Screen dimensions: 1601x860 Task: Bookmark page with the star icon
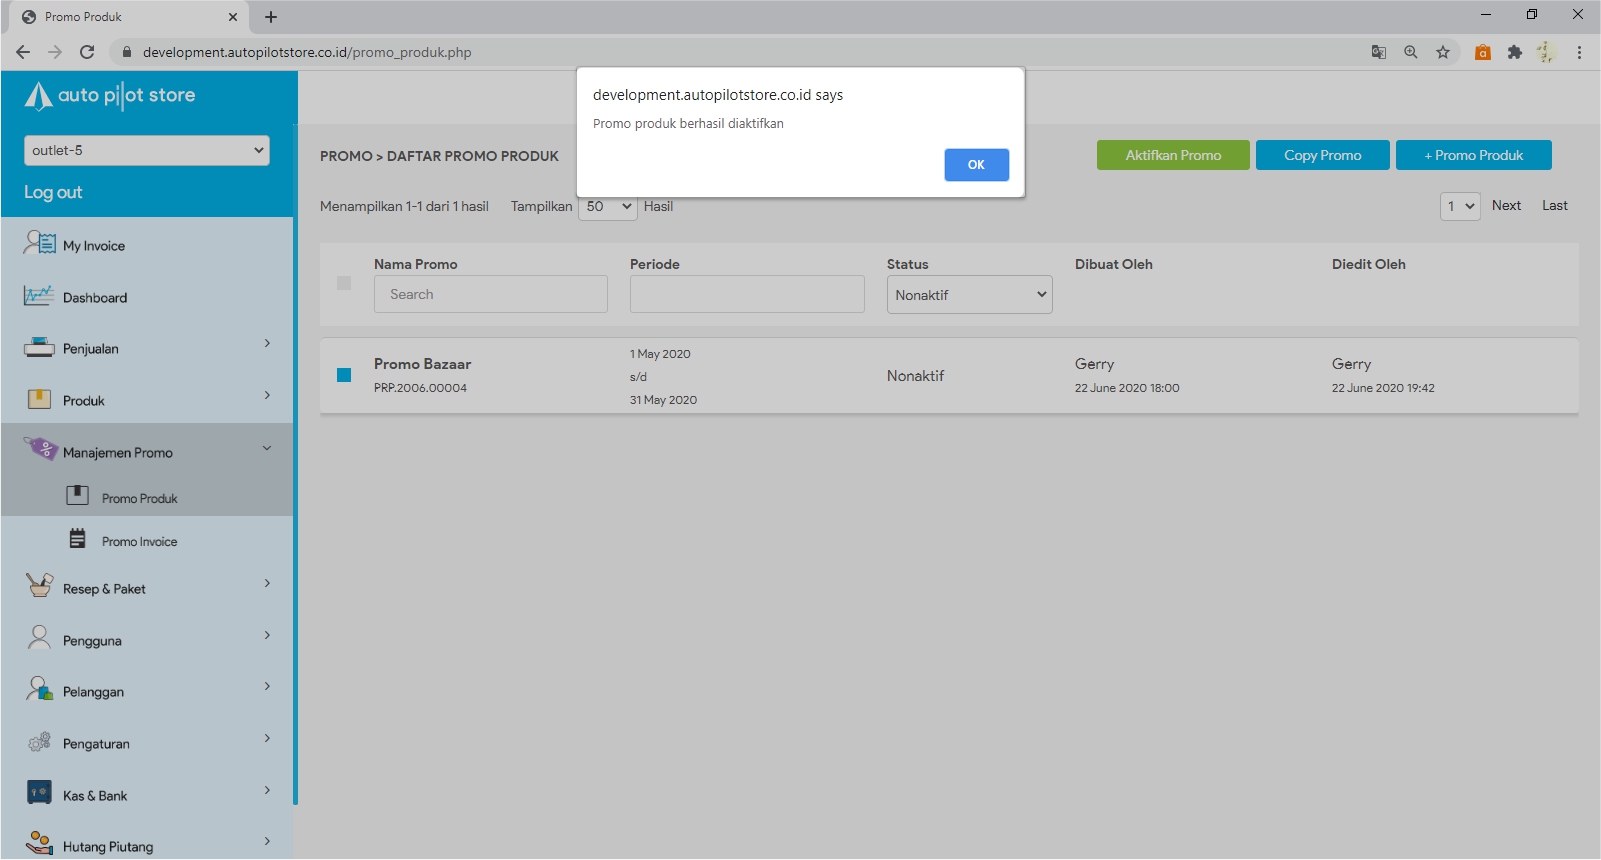[1443, 52]
